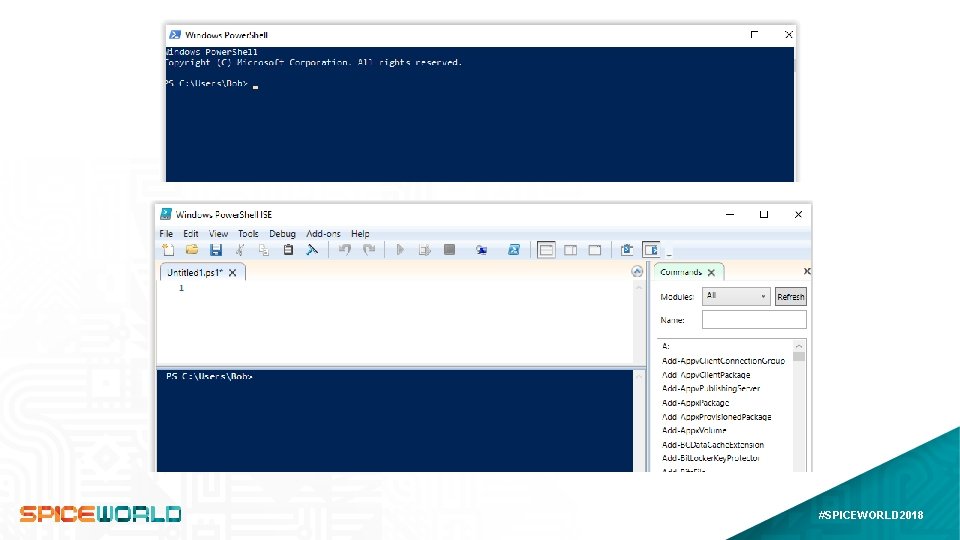Screen dimensions: 960x540
Task: Create a new script with the New icon
Action: click(x=168, y=250)
